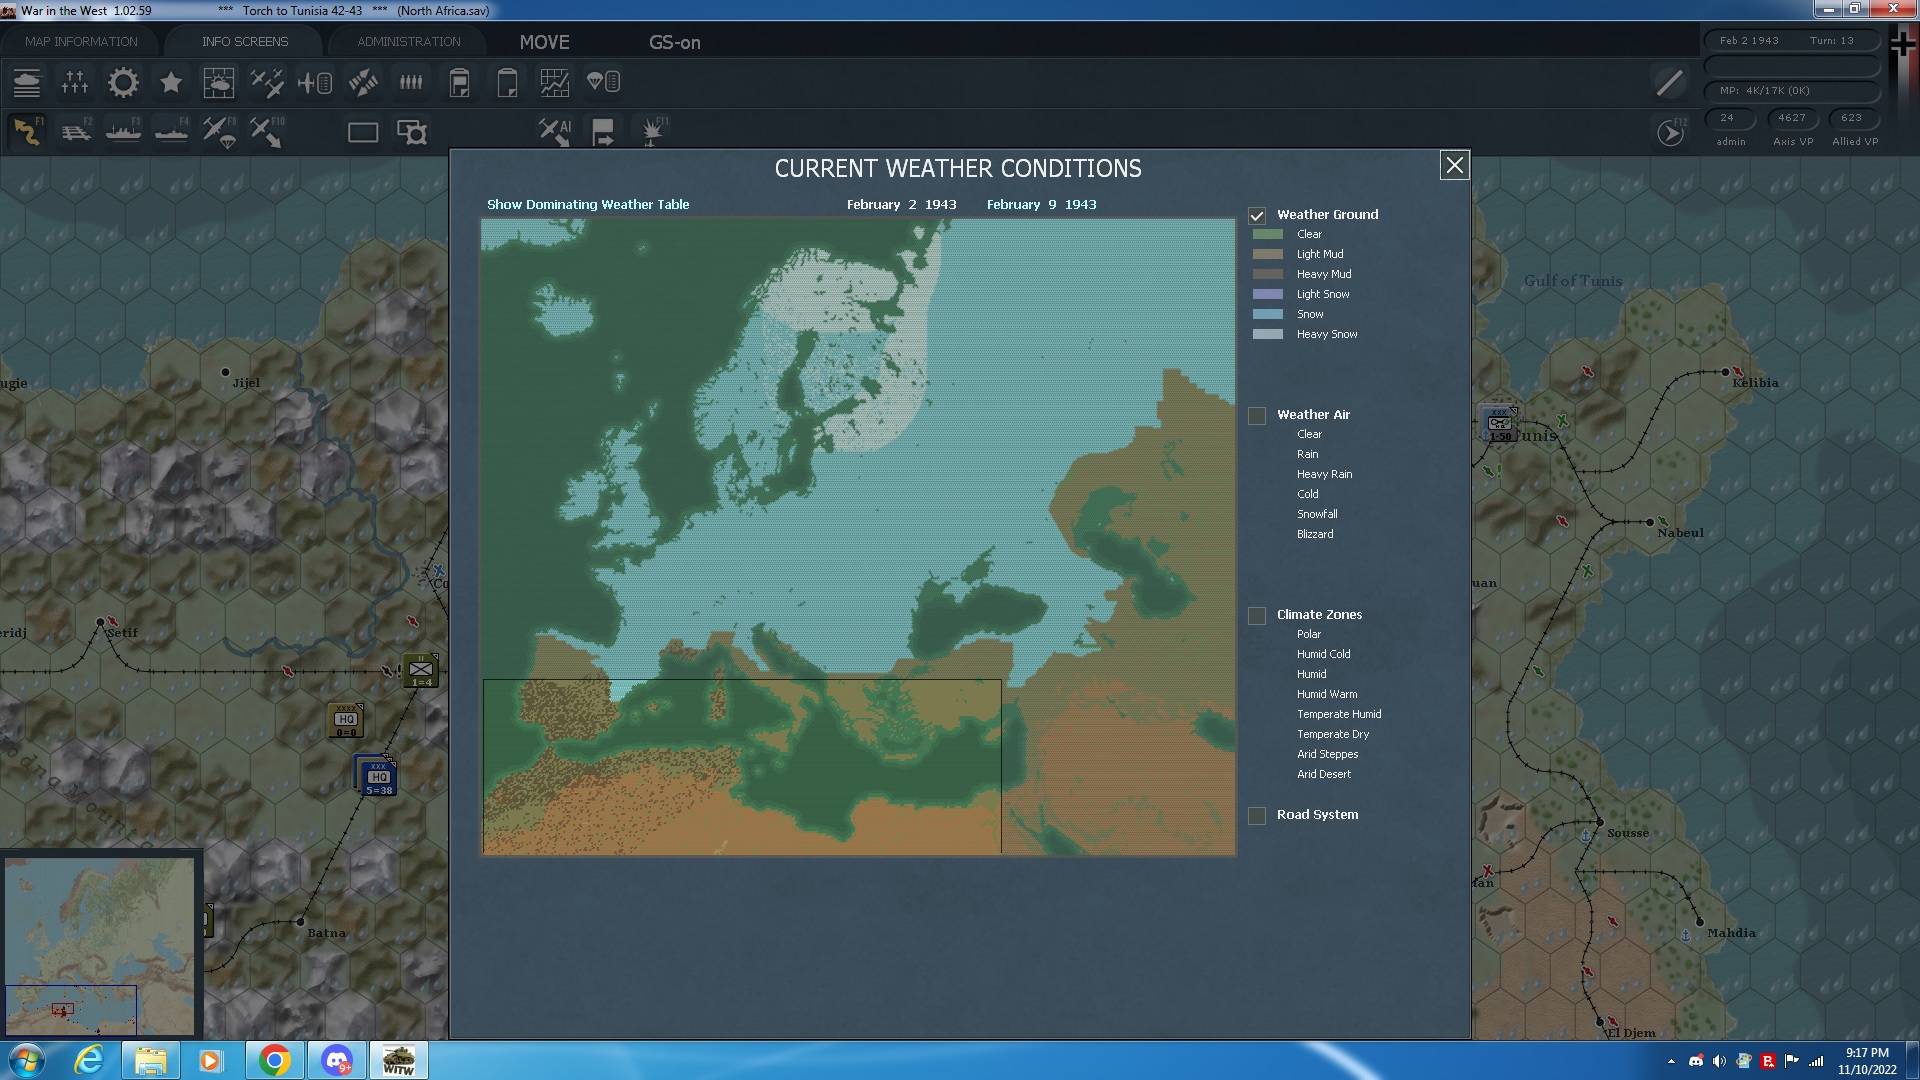Open the star victory screen icon
Screen dimensions: 1920x1080
(171, 83)
